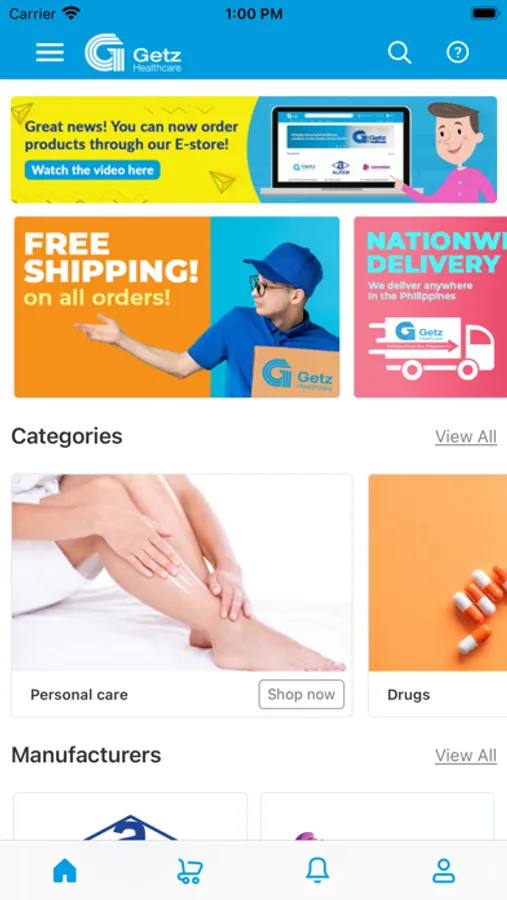Viewport: 507px width, 900px height.
Task: Tap the delivery truck illustration
Action: click(x=431, y=348)
